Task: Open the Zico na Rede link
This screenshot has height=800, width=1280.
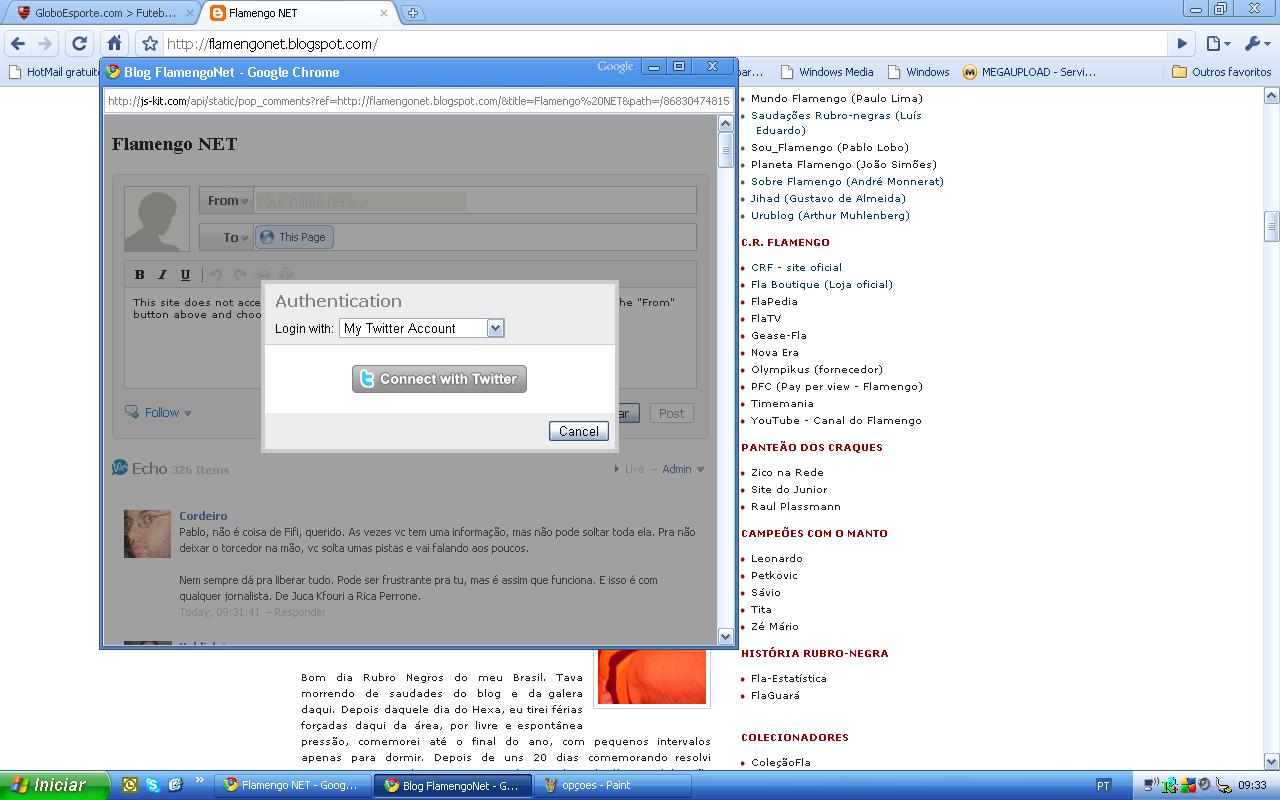Action: 787,472
